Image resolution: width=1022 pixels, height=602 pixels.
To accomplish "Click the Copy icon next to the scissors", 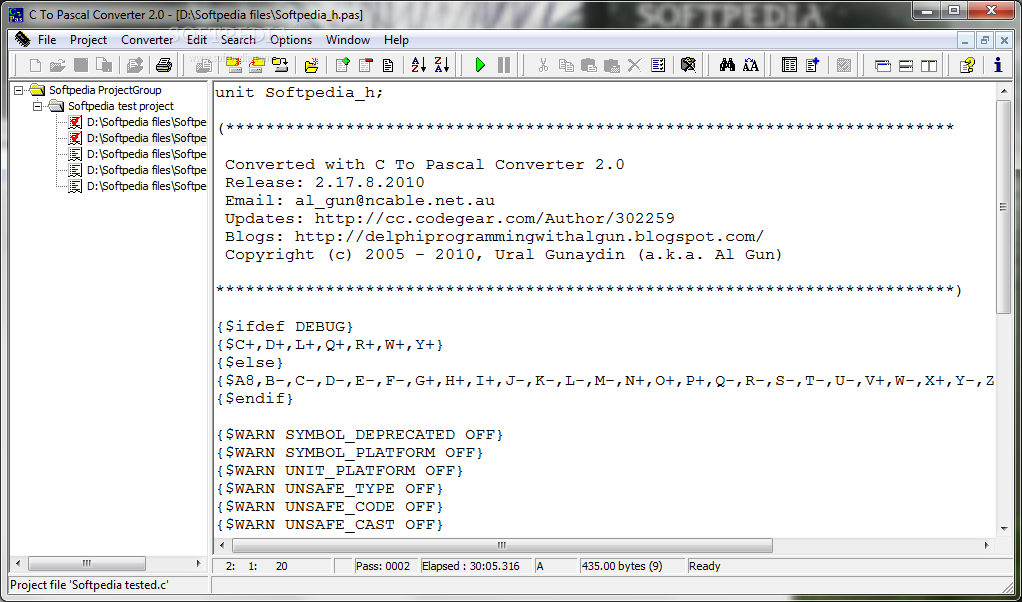I will coord(566,64).
